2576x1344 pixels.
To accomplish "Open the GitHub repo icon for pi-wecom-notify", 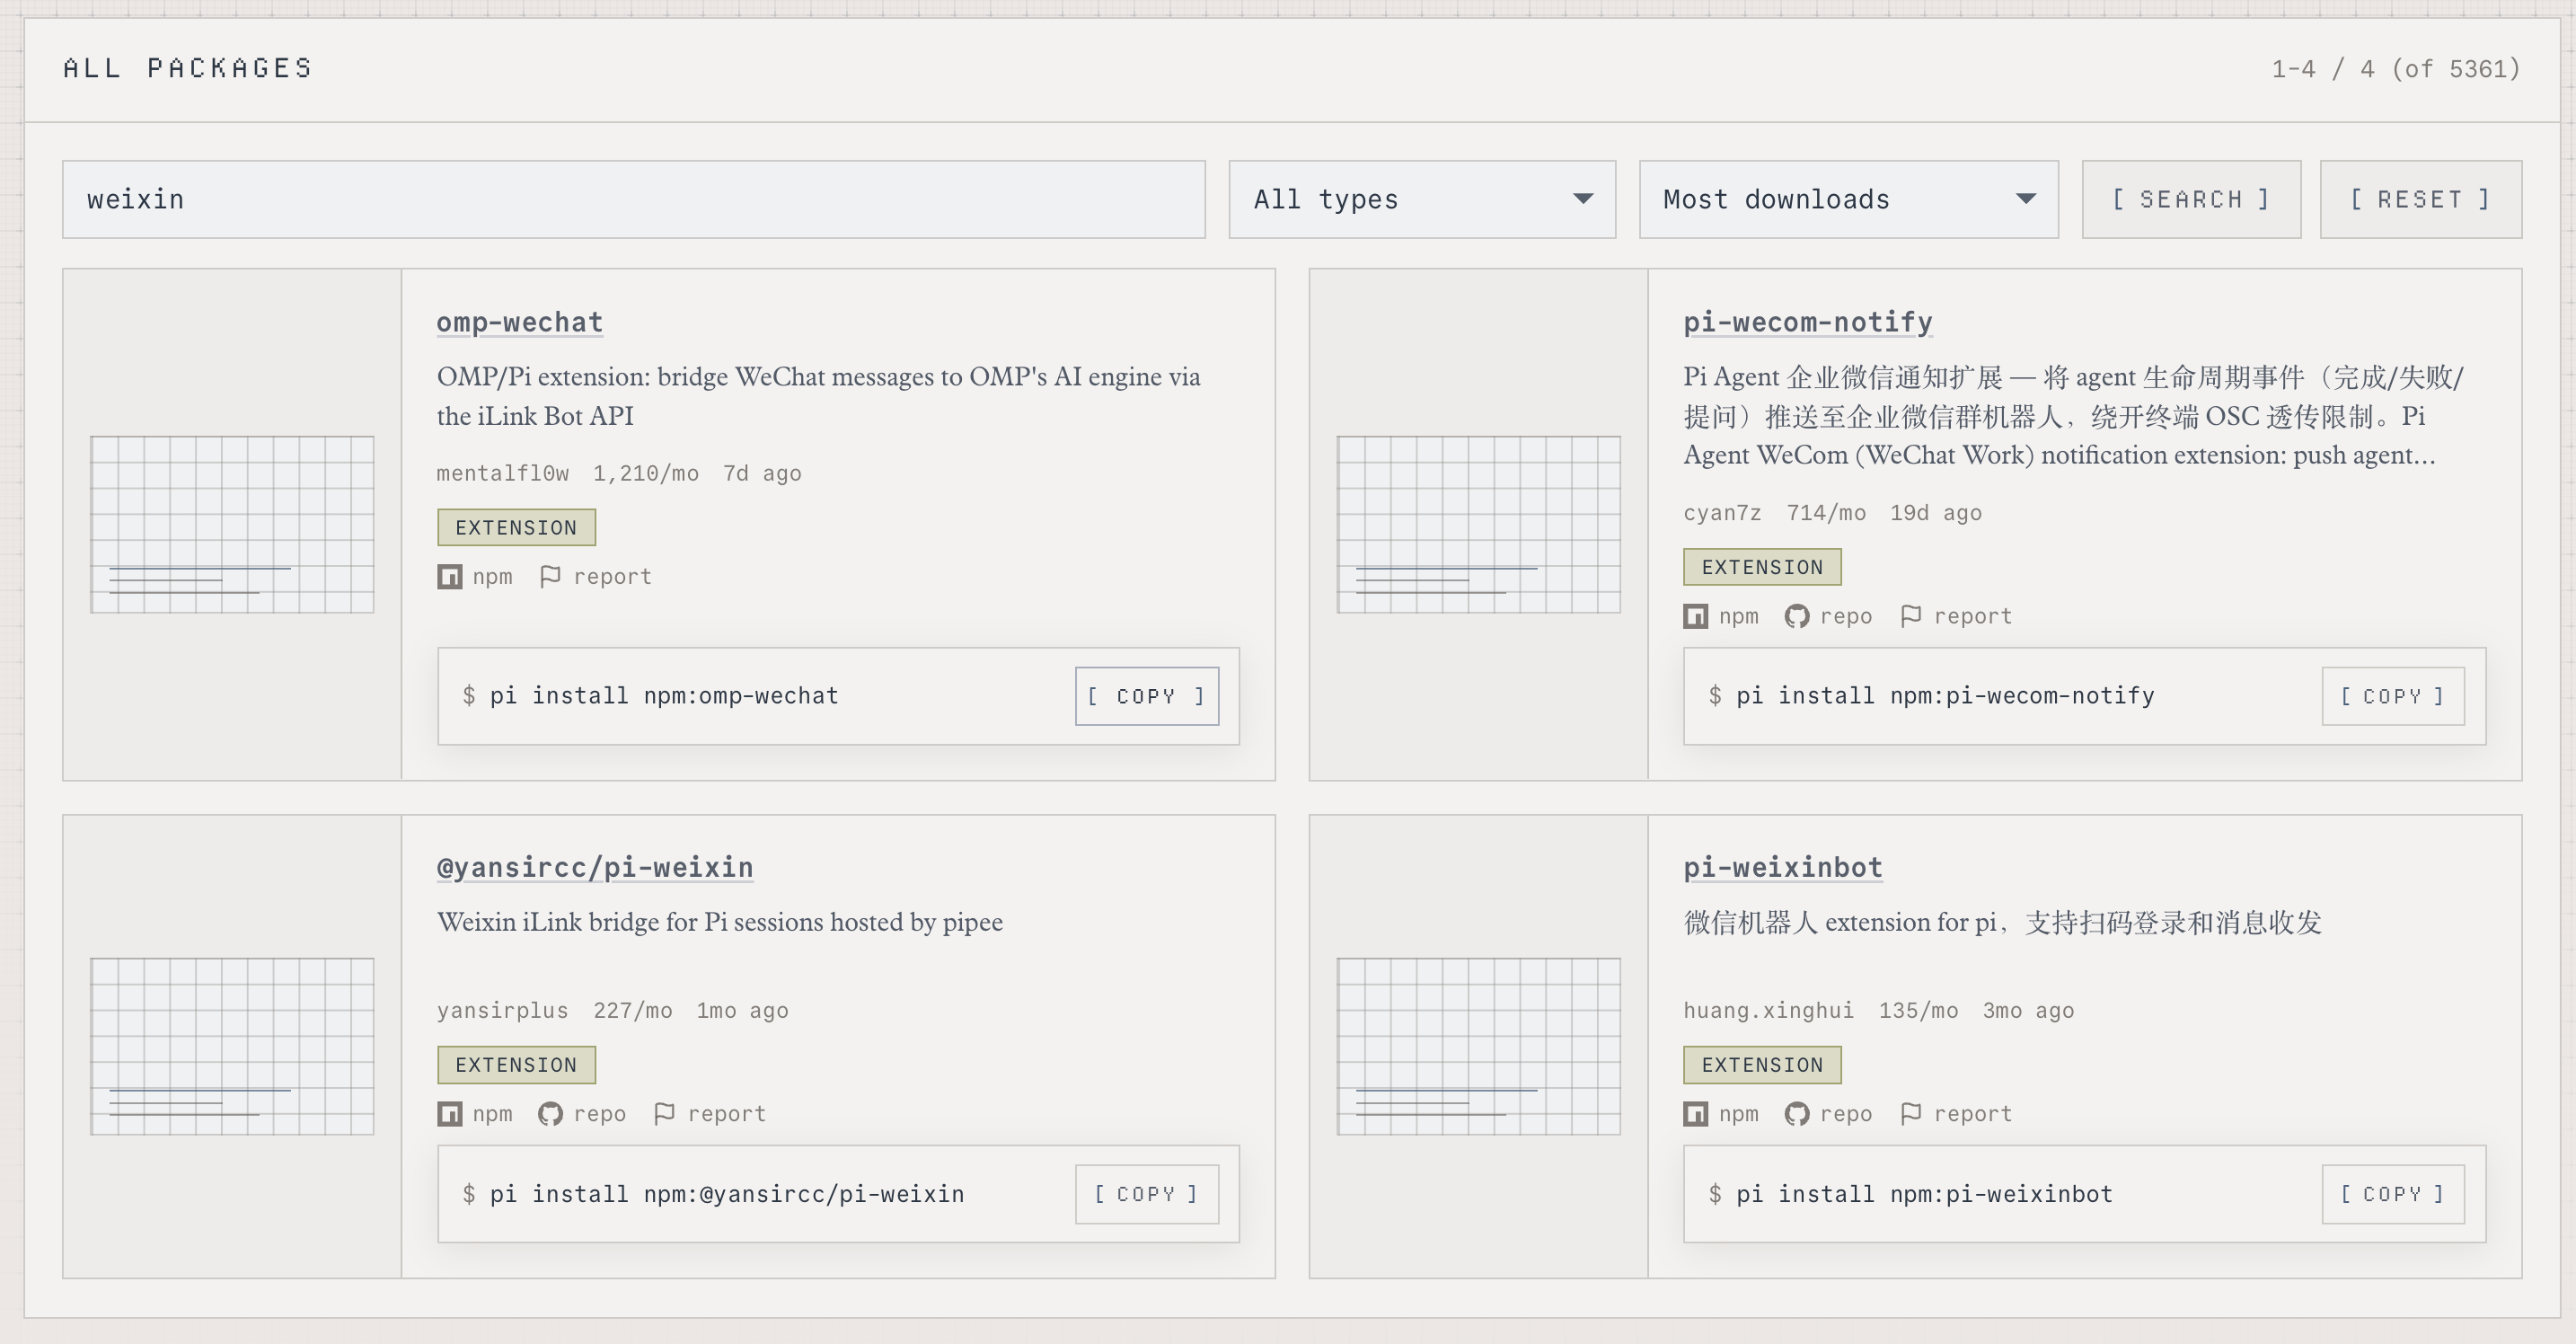I will pos(1797,616).
